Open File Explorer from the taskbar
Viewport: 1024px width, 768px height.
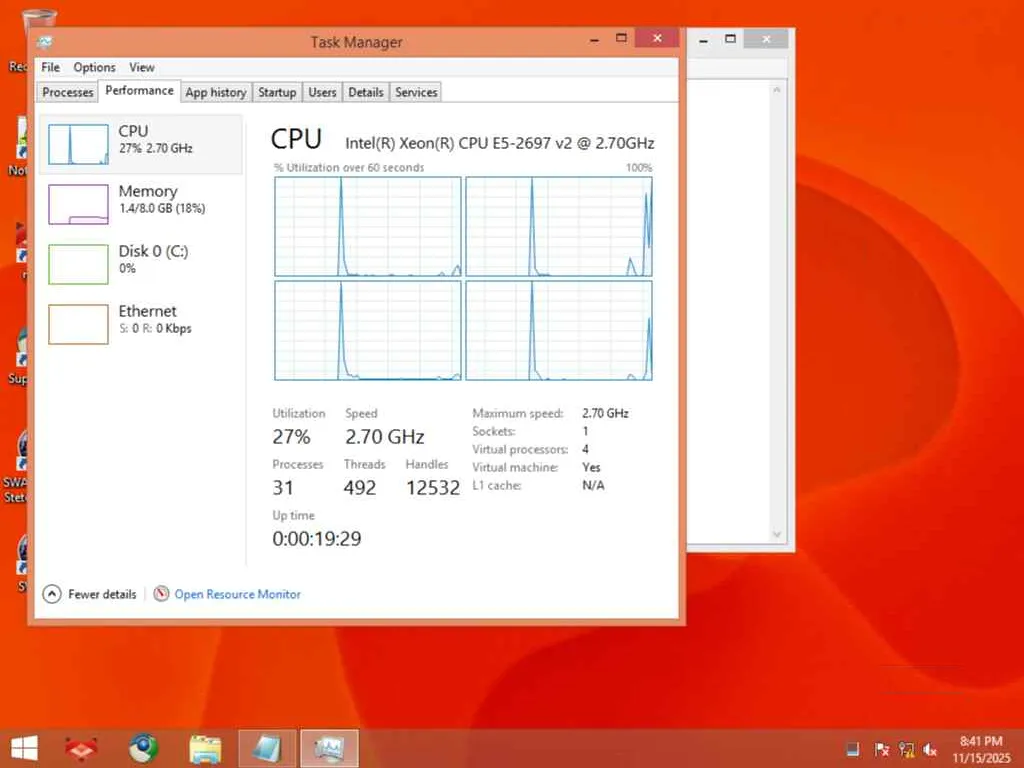[x=205, y=748]
